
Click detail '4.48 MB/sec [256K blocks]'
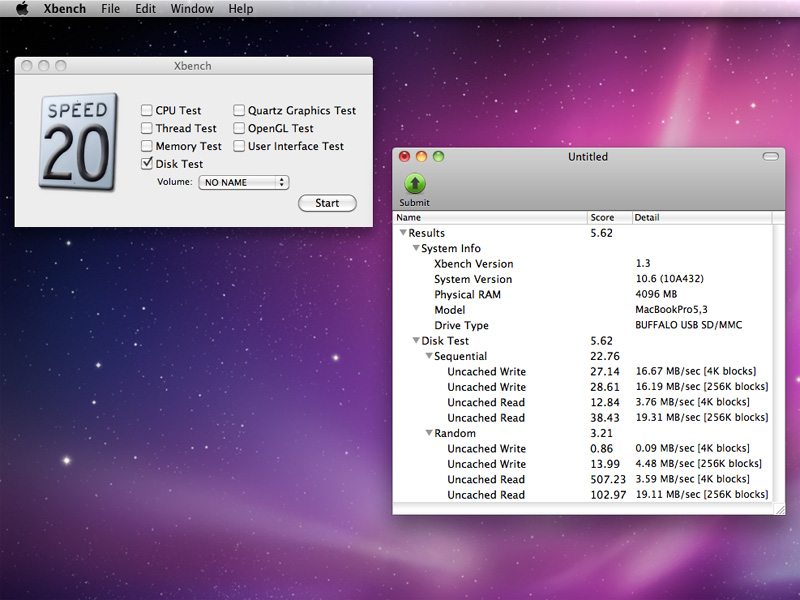(698, 463)
